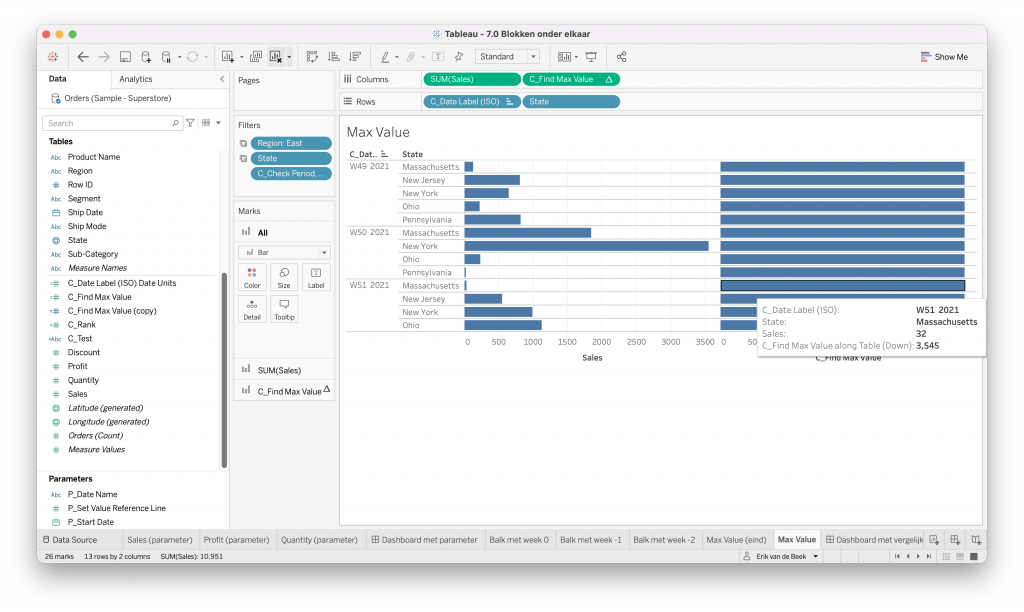1024x612 pixels.
Task: Click the Undo arrow in the toolbar
Action: click(82, 56)
